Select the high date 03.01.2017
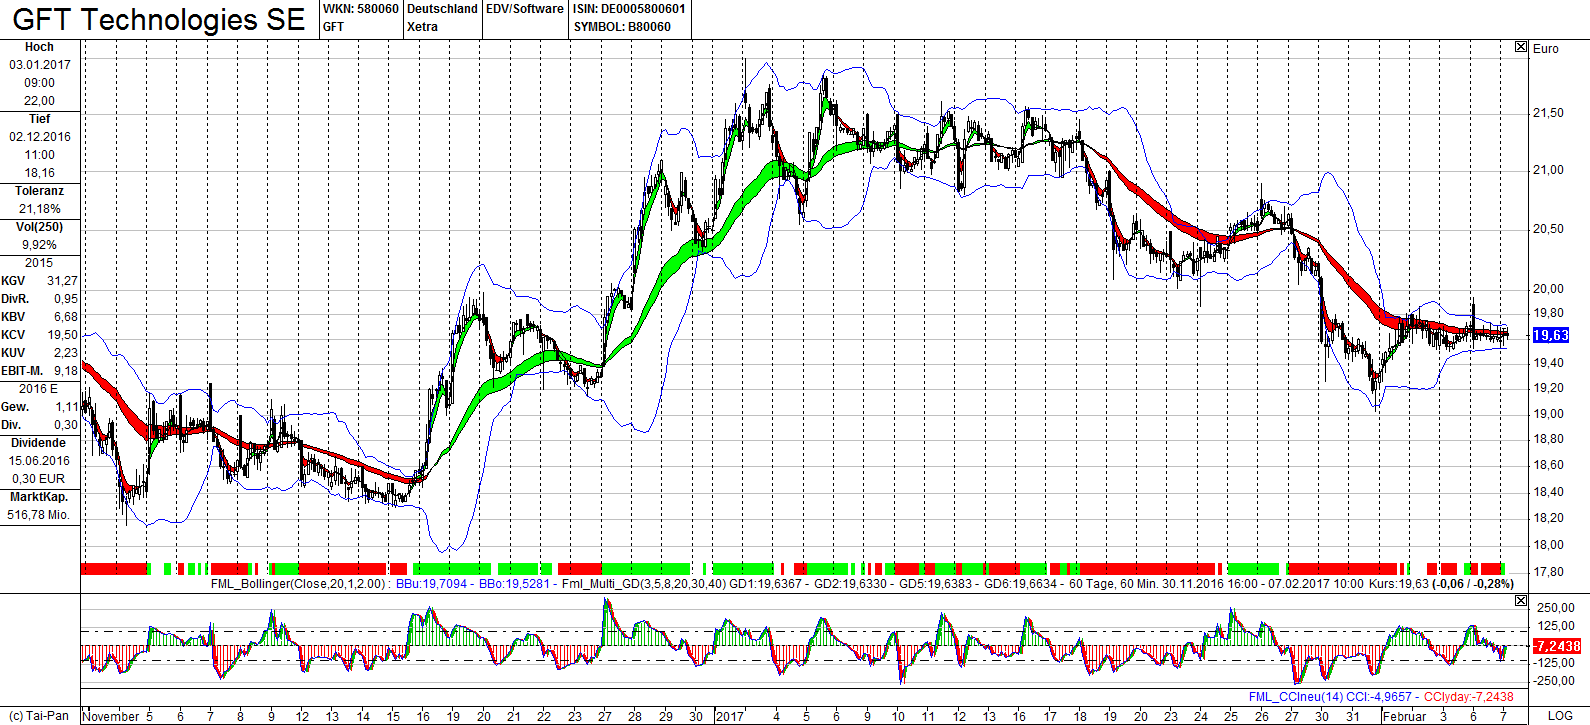This screenshot has width=1590, height=725. pos(40,65)
